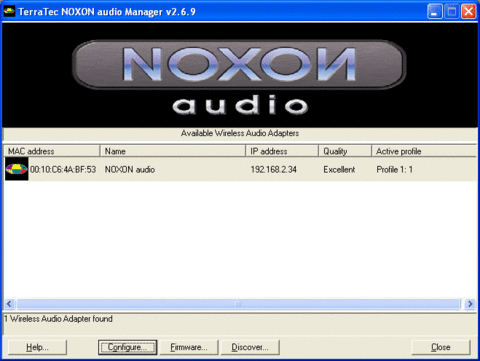Click the left scroll arrow of the list
Viewport: 480px width, 361px height.
tap(9, 304)
